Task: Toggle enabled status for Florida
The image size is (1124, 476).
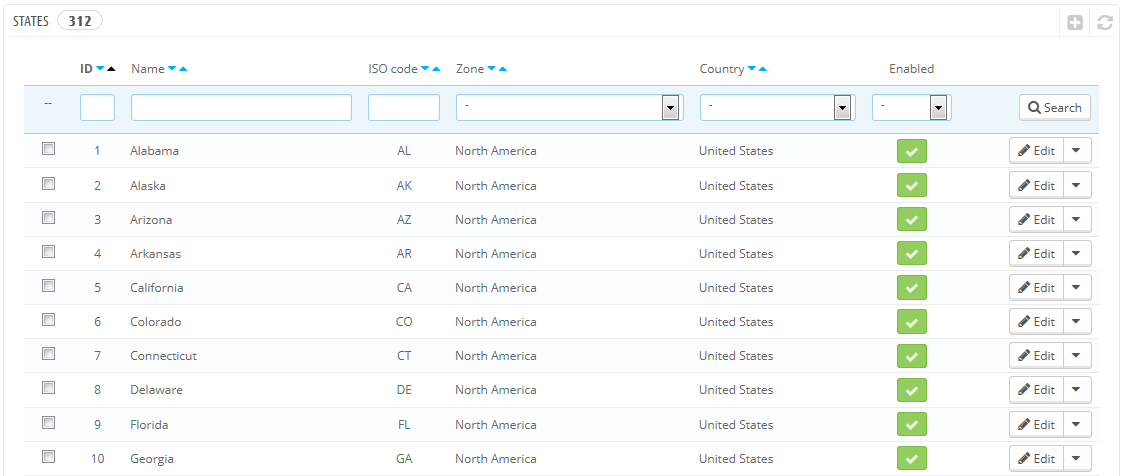Action: 911,424
